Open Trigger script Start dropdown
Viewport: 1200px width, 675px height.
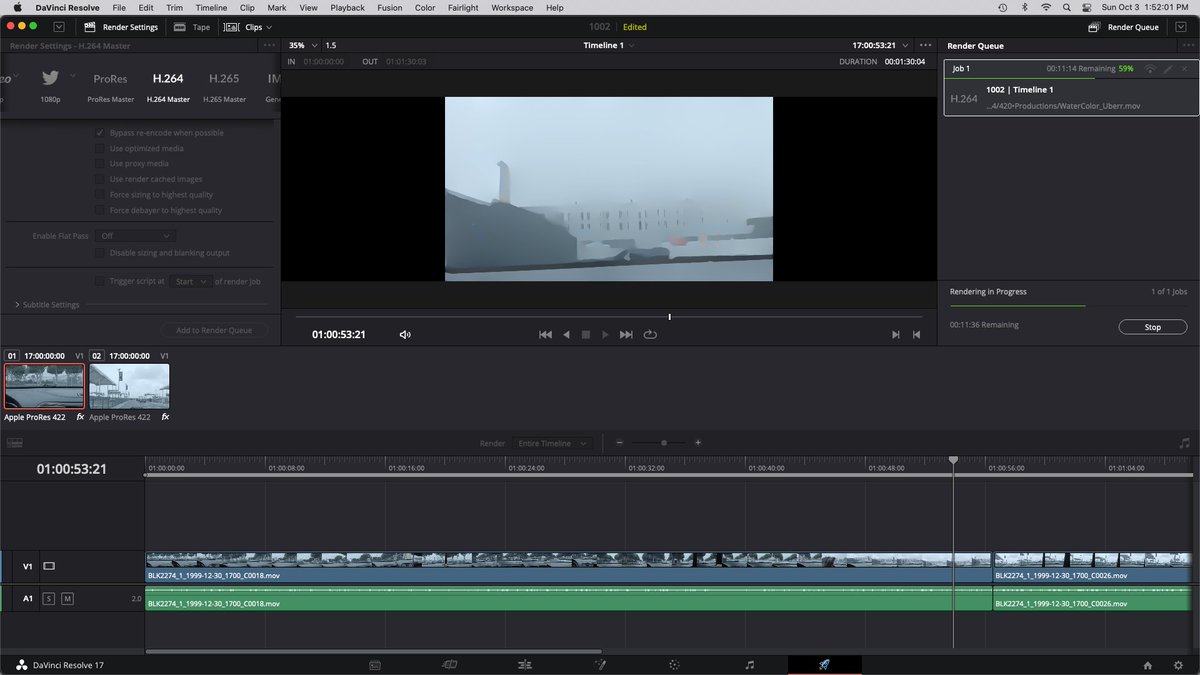[190, 282]
